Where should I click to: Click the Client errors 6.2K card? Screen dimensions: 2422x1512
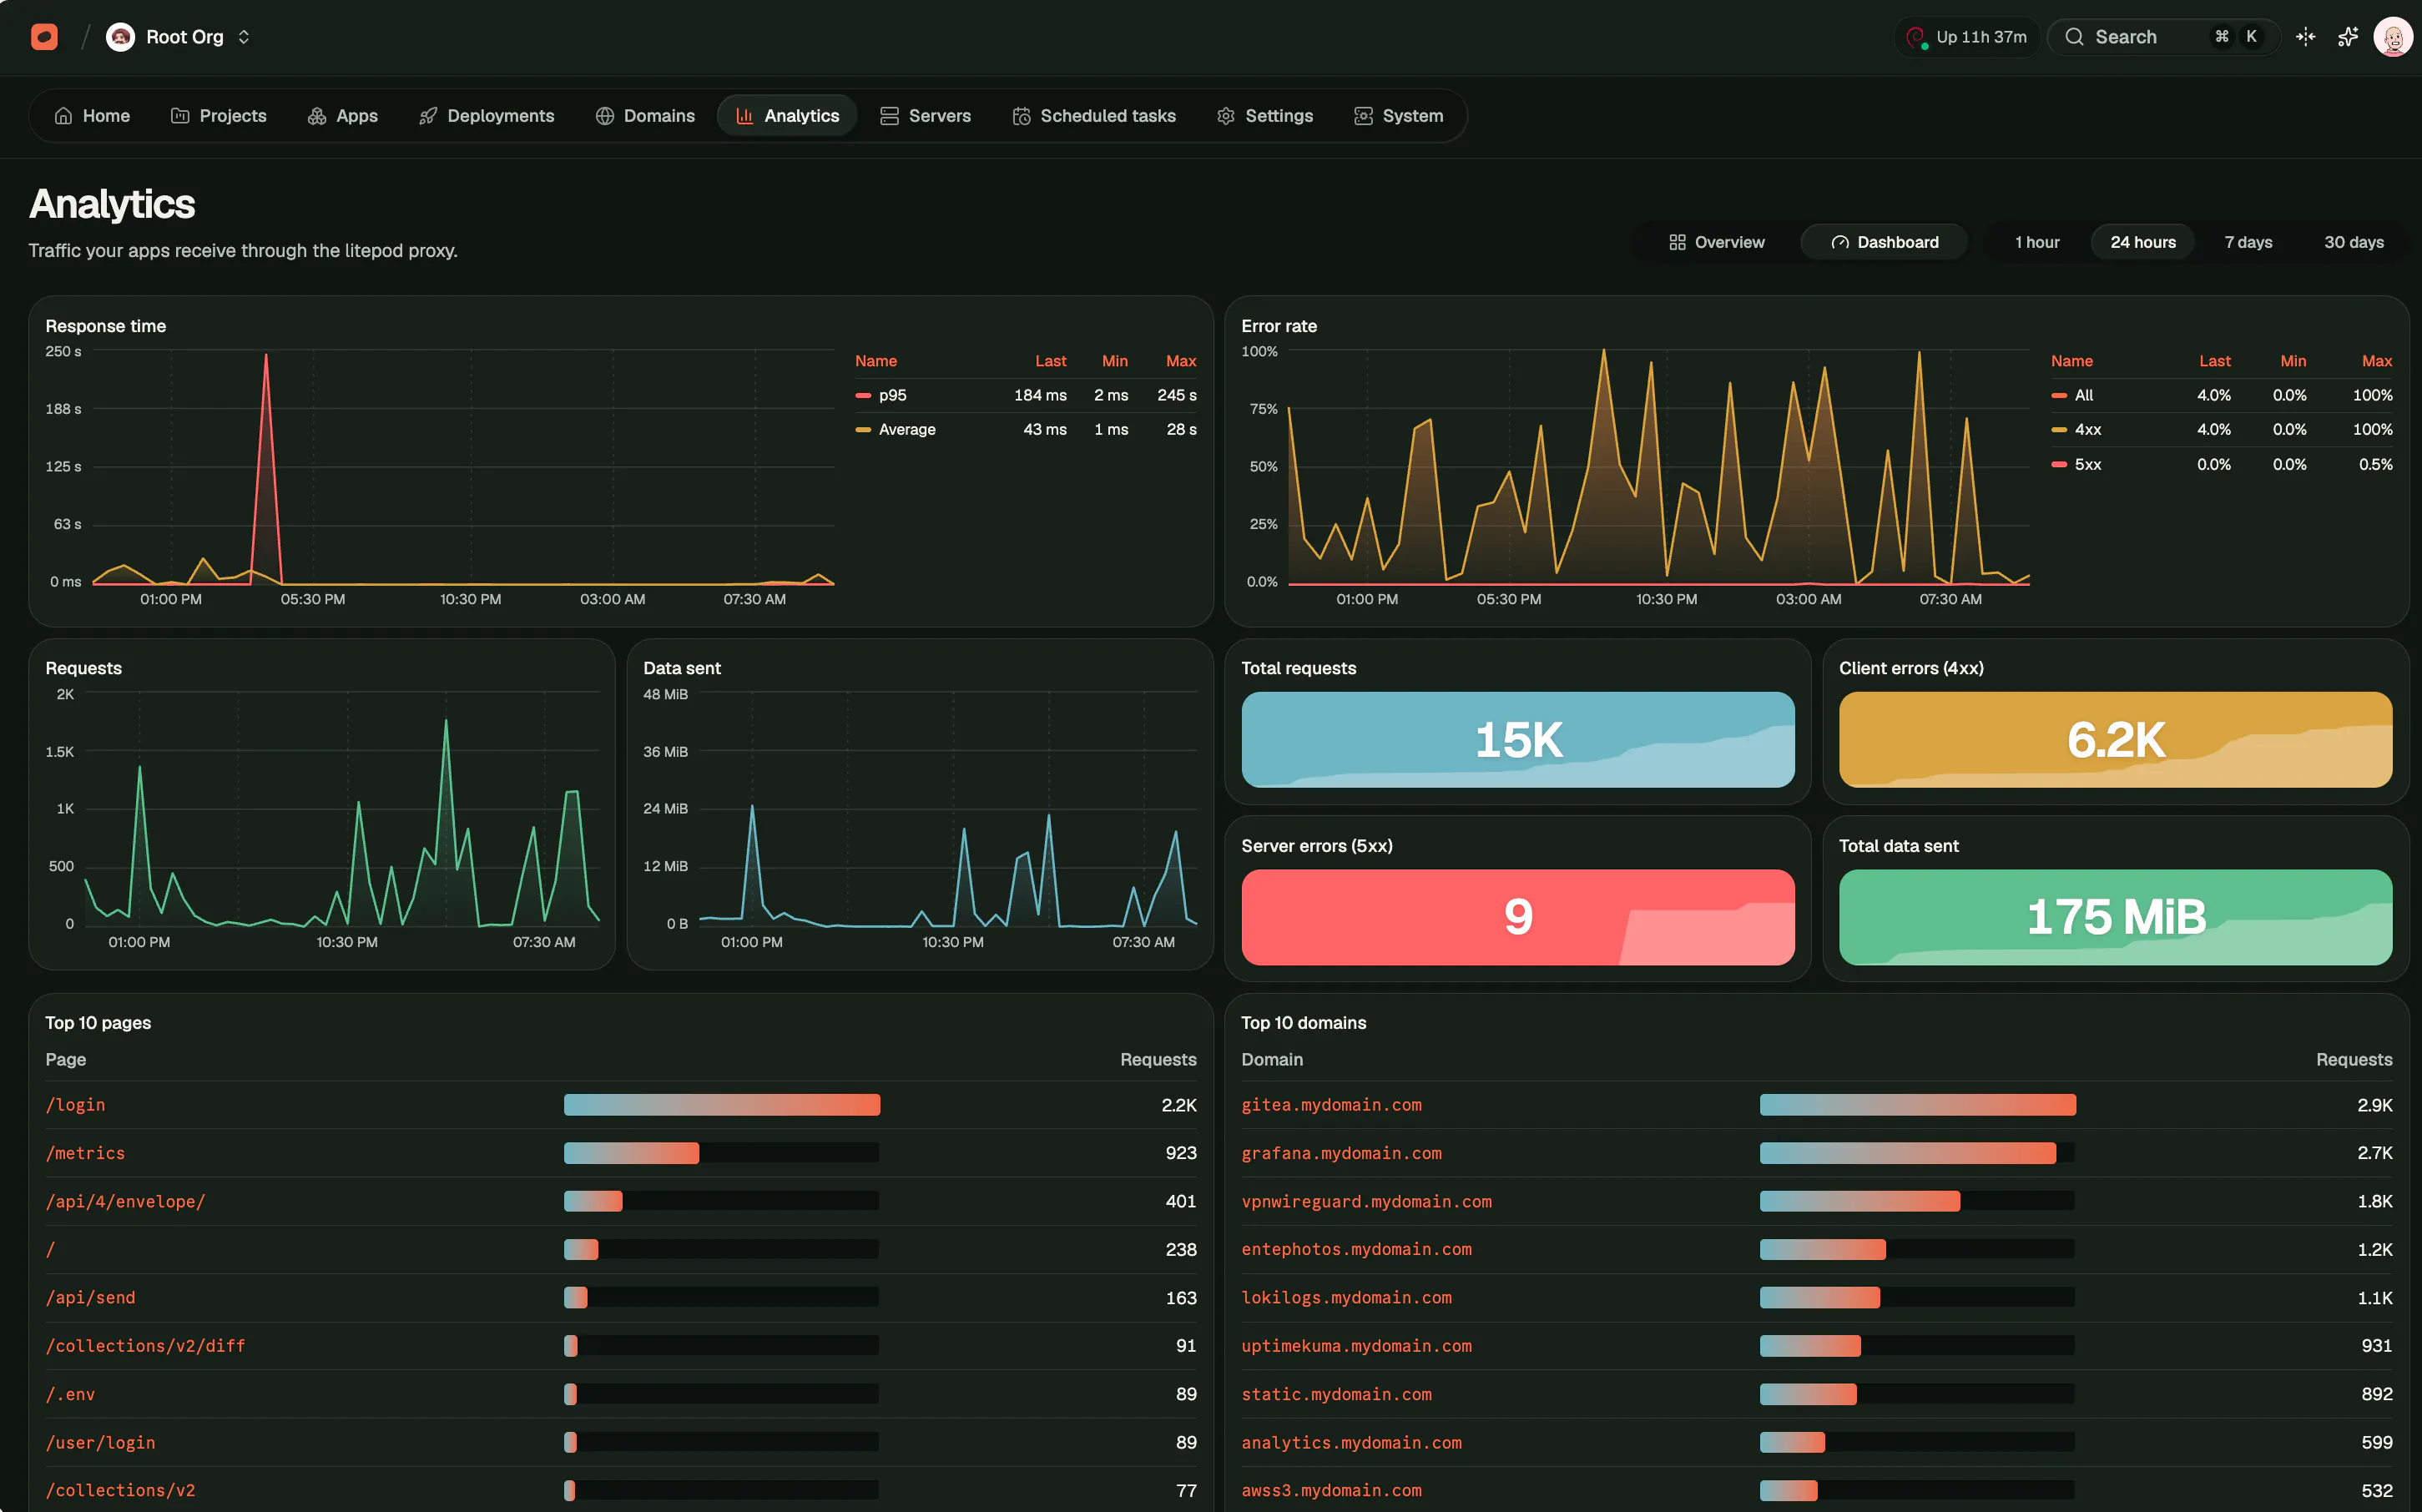2115,739
